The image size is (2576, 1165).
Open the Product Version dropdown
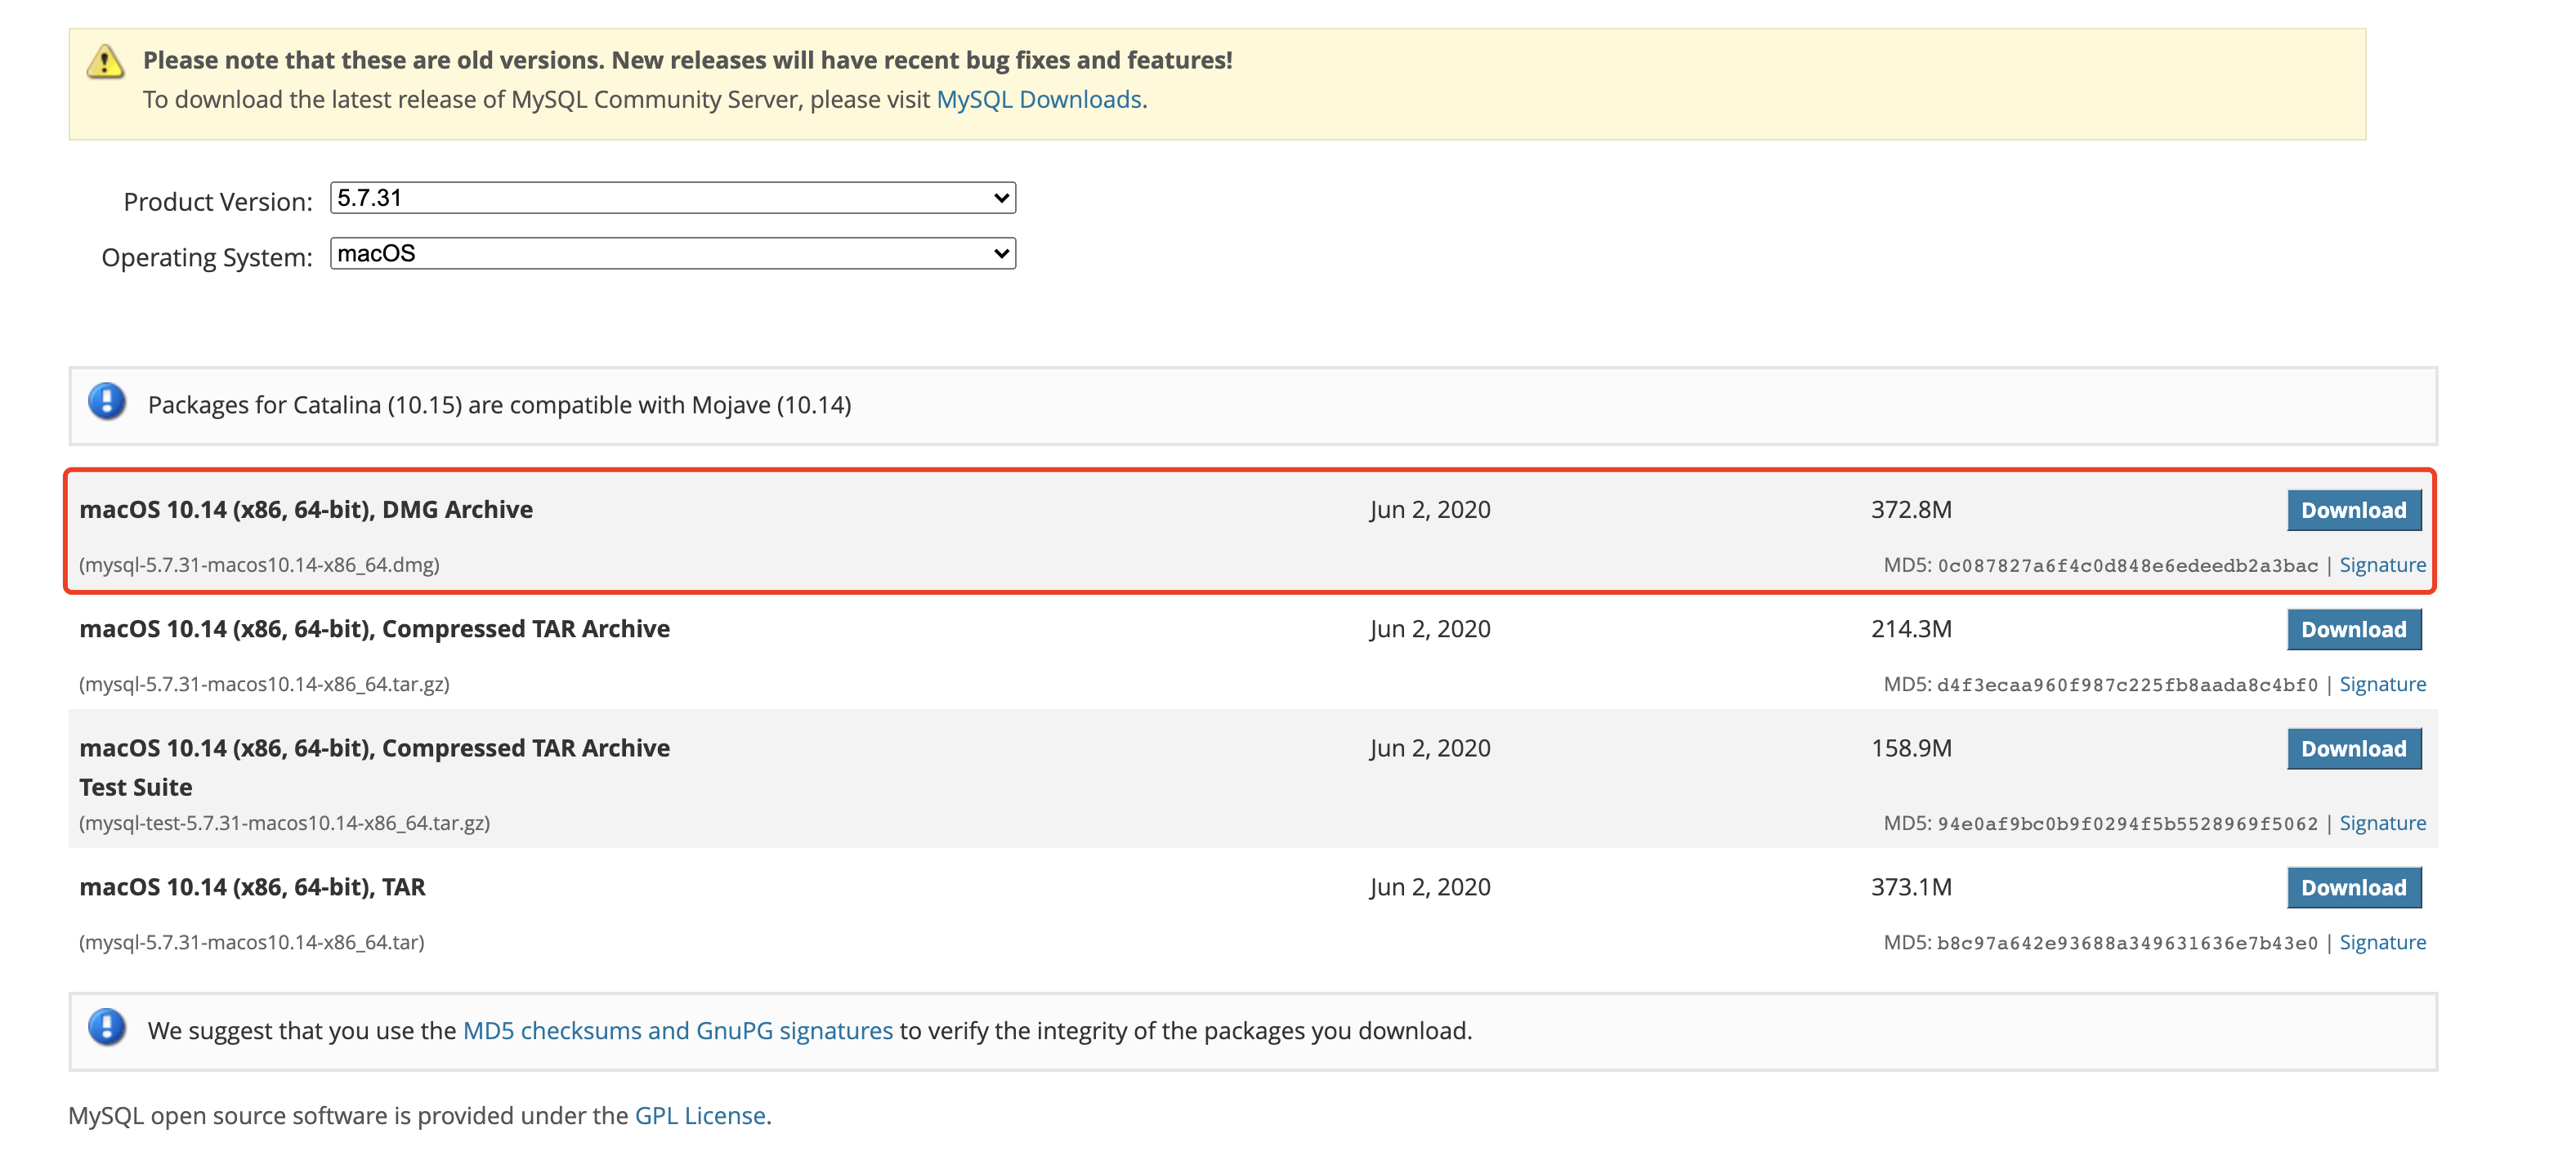[672, 198]
